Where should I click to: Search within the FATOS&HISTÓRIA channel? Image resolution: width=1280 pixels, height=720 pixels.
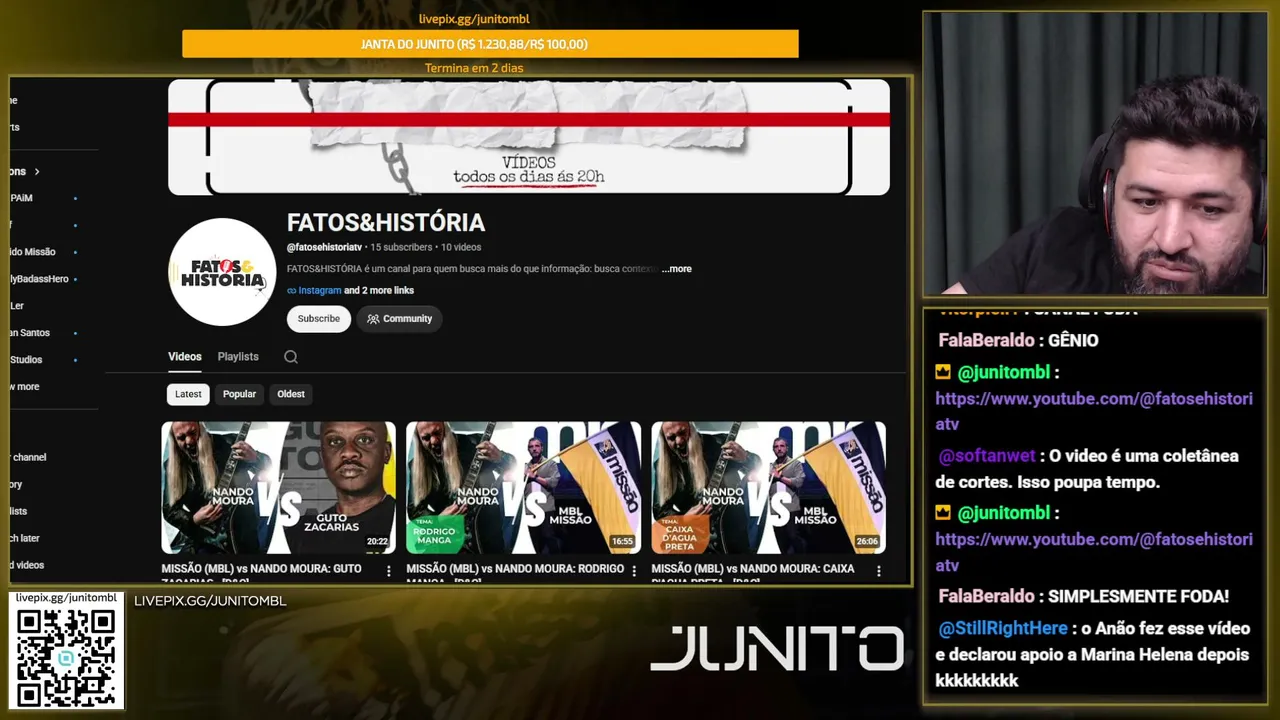(x=291, y=357)
